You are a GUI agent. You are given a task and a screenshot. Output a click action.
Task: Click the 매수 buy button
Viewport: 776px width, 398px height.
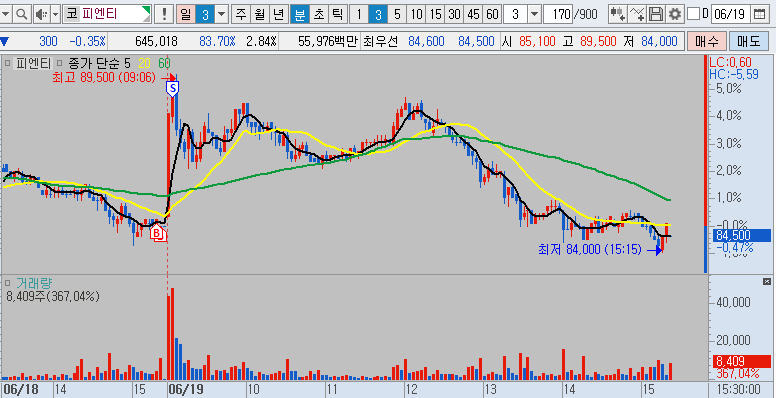(x=706, y=41)
